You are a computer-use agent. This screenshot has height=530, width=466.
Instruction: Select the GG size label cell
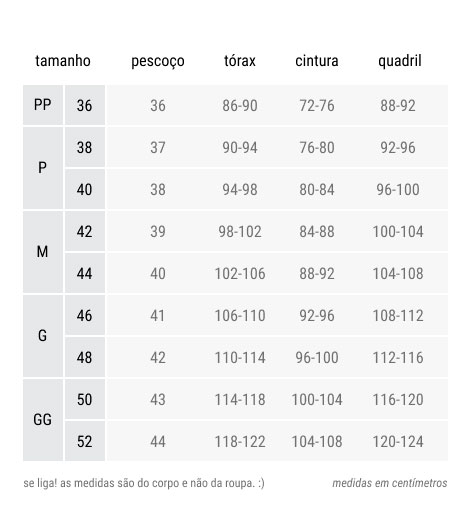[43, 420]
